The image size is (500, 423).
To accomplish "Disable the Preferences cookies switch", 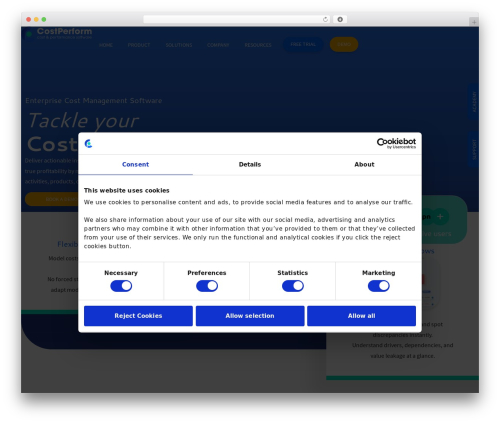I will [x=207, y=286].
